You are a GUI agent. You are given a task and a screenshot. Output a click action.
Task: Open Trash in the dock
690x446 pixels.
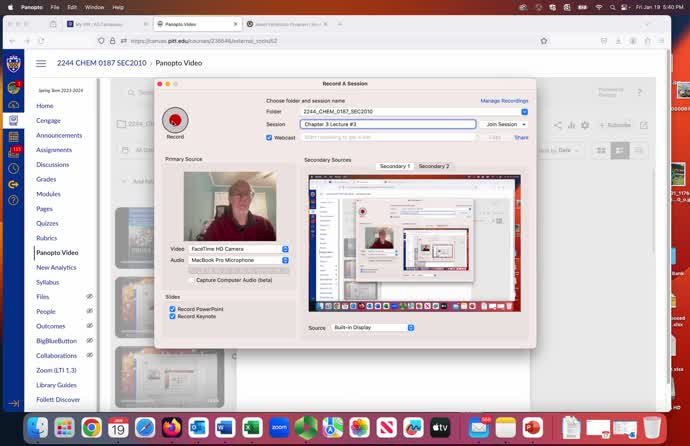[x=652, y=428]
